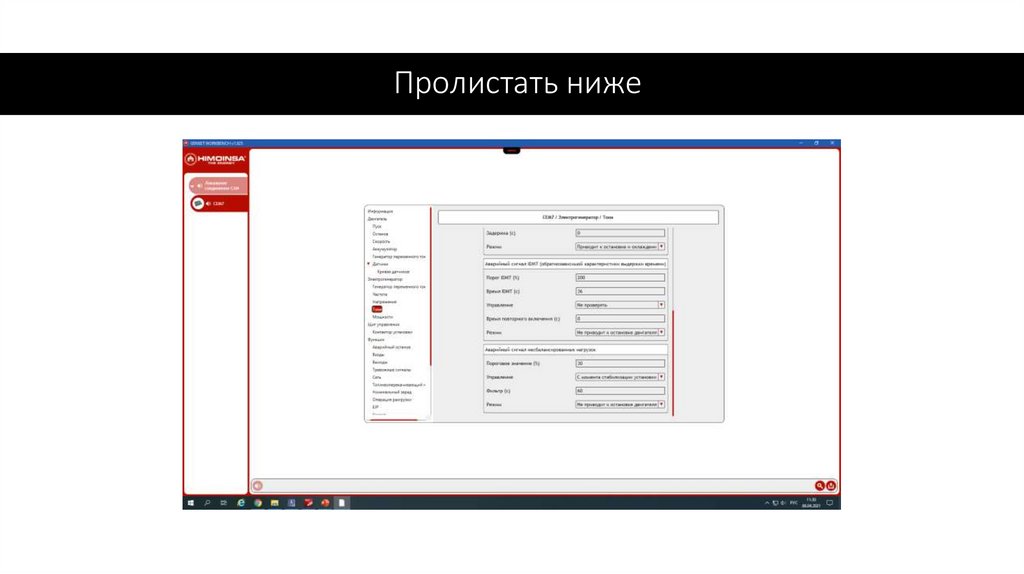Image resolution: width=1024 pixels, height=574 pixels.
Task: Open File Explorer from the taskbar
Action: pos(275,503)
